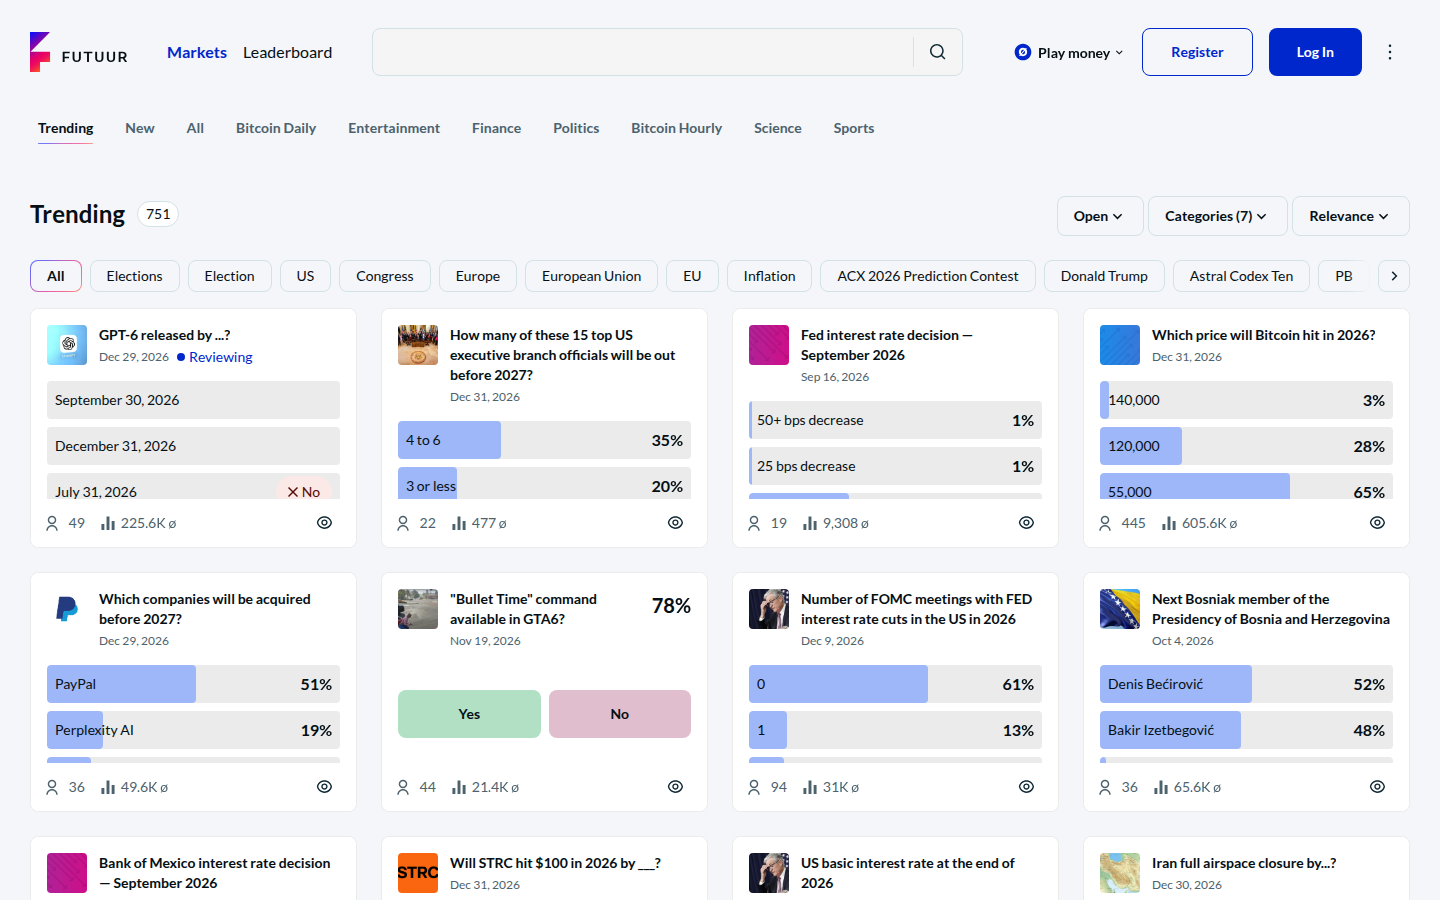Filter by Inflation tag
Screen dimensions: 1440x900
770,276
